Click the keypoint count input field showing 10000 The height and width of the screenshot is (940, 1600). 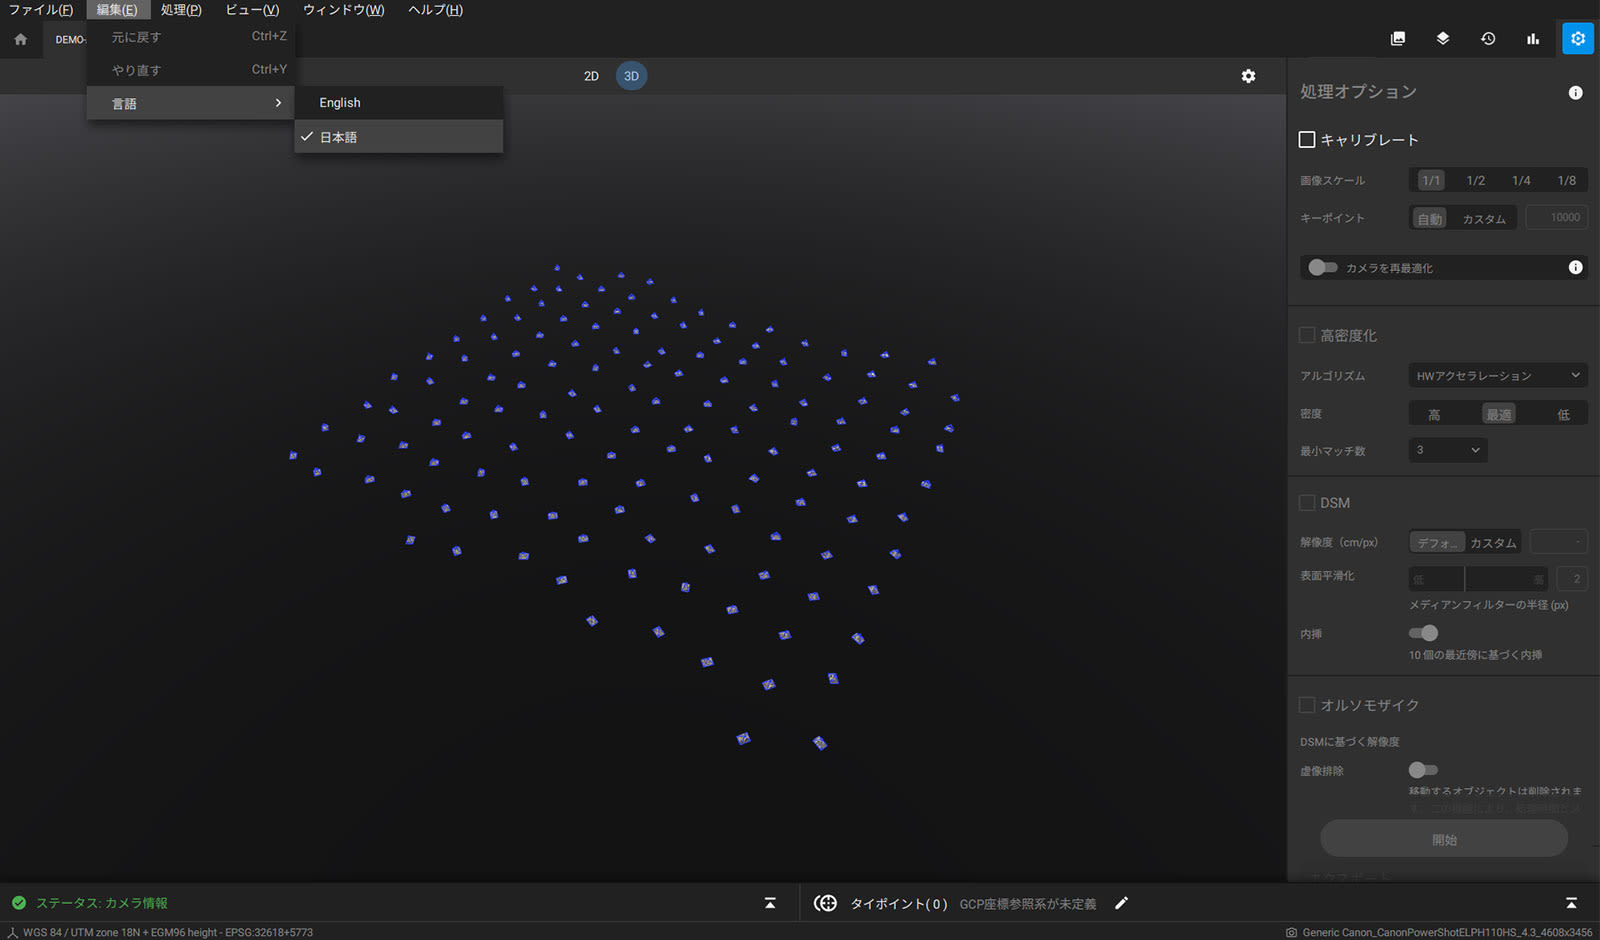point(1556,217)
